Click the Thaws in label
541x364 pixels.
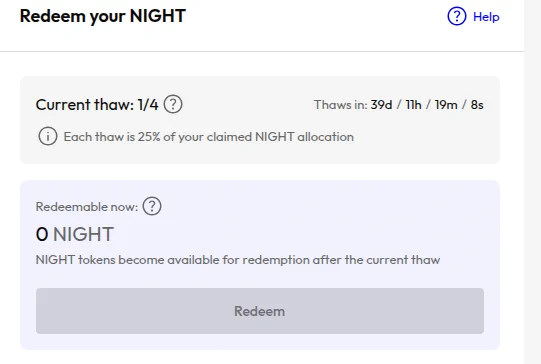tap(341, 105)
